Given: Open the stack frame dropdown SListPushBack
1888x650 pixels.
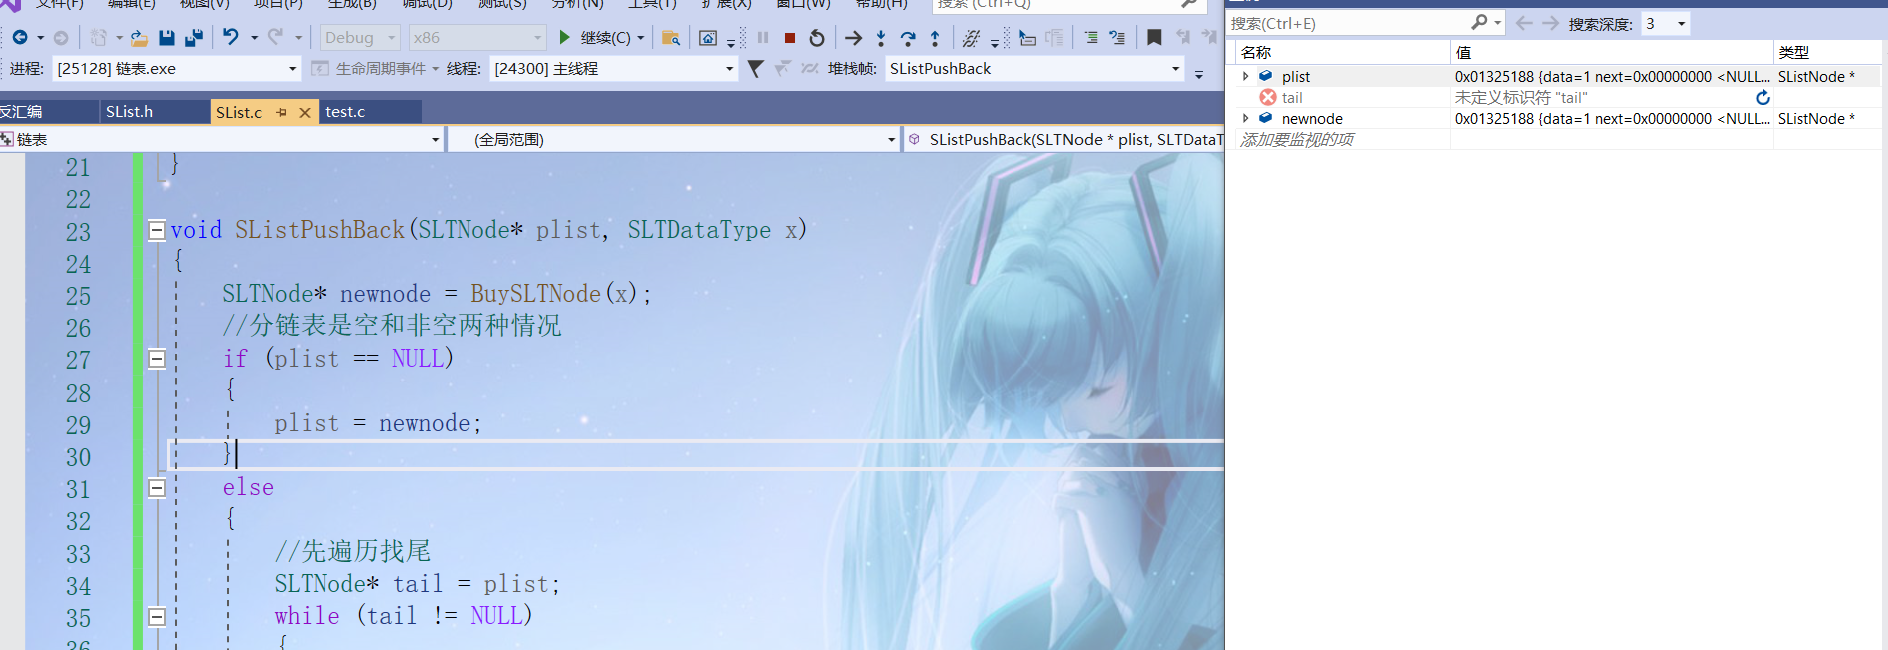Looking at the screenshot, I should point(1035,68).
